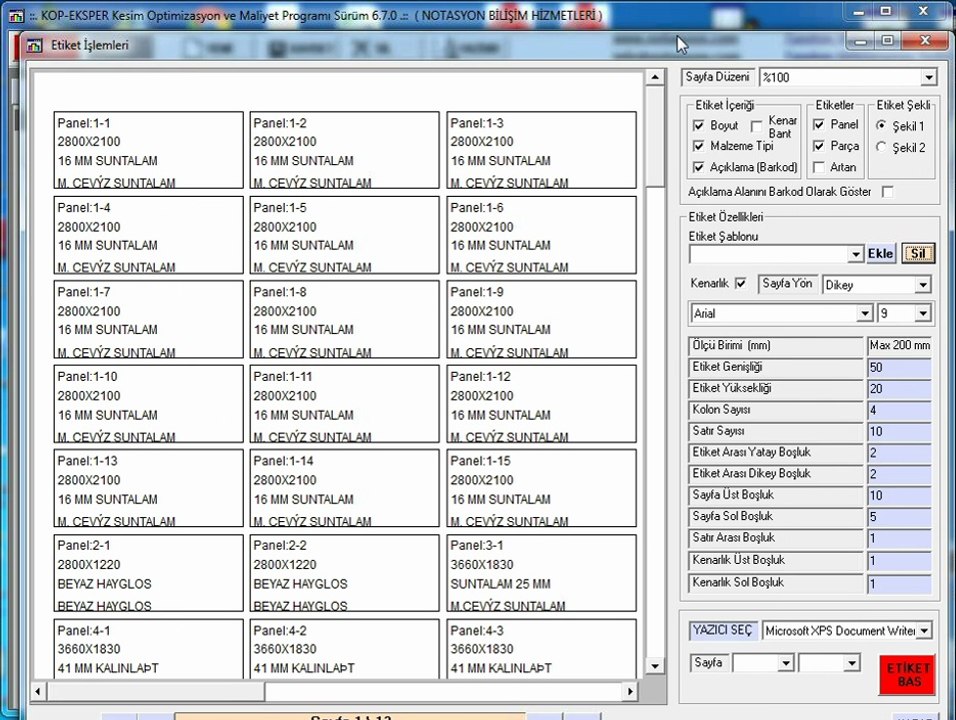
Task: Open the Sayfa Yön Dikey dropdown
Action: pyautogui.click(x=923, y=285)
